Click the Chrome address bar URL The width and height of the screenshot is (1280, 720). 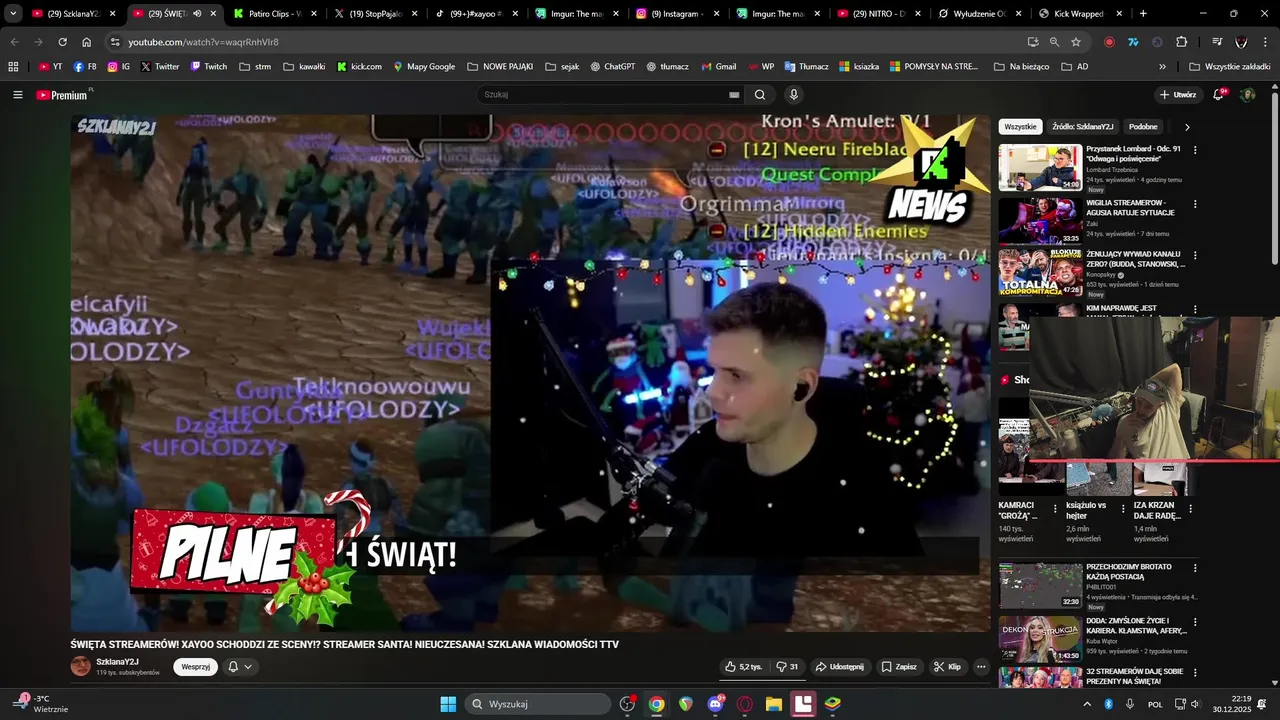(204, 42)
